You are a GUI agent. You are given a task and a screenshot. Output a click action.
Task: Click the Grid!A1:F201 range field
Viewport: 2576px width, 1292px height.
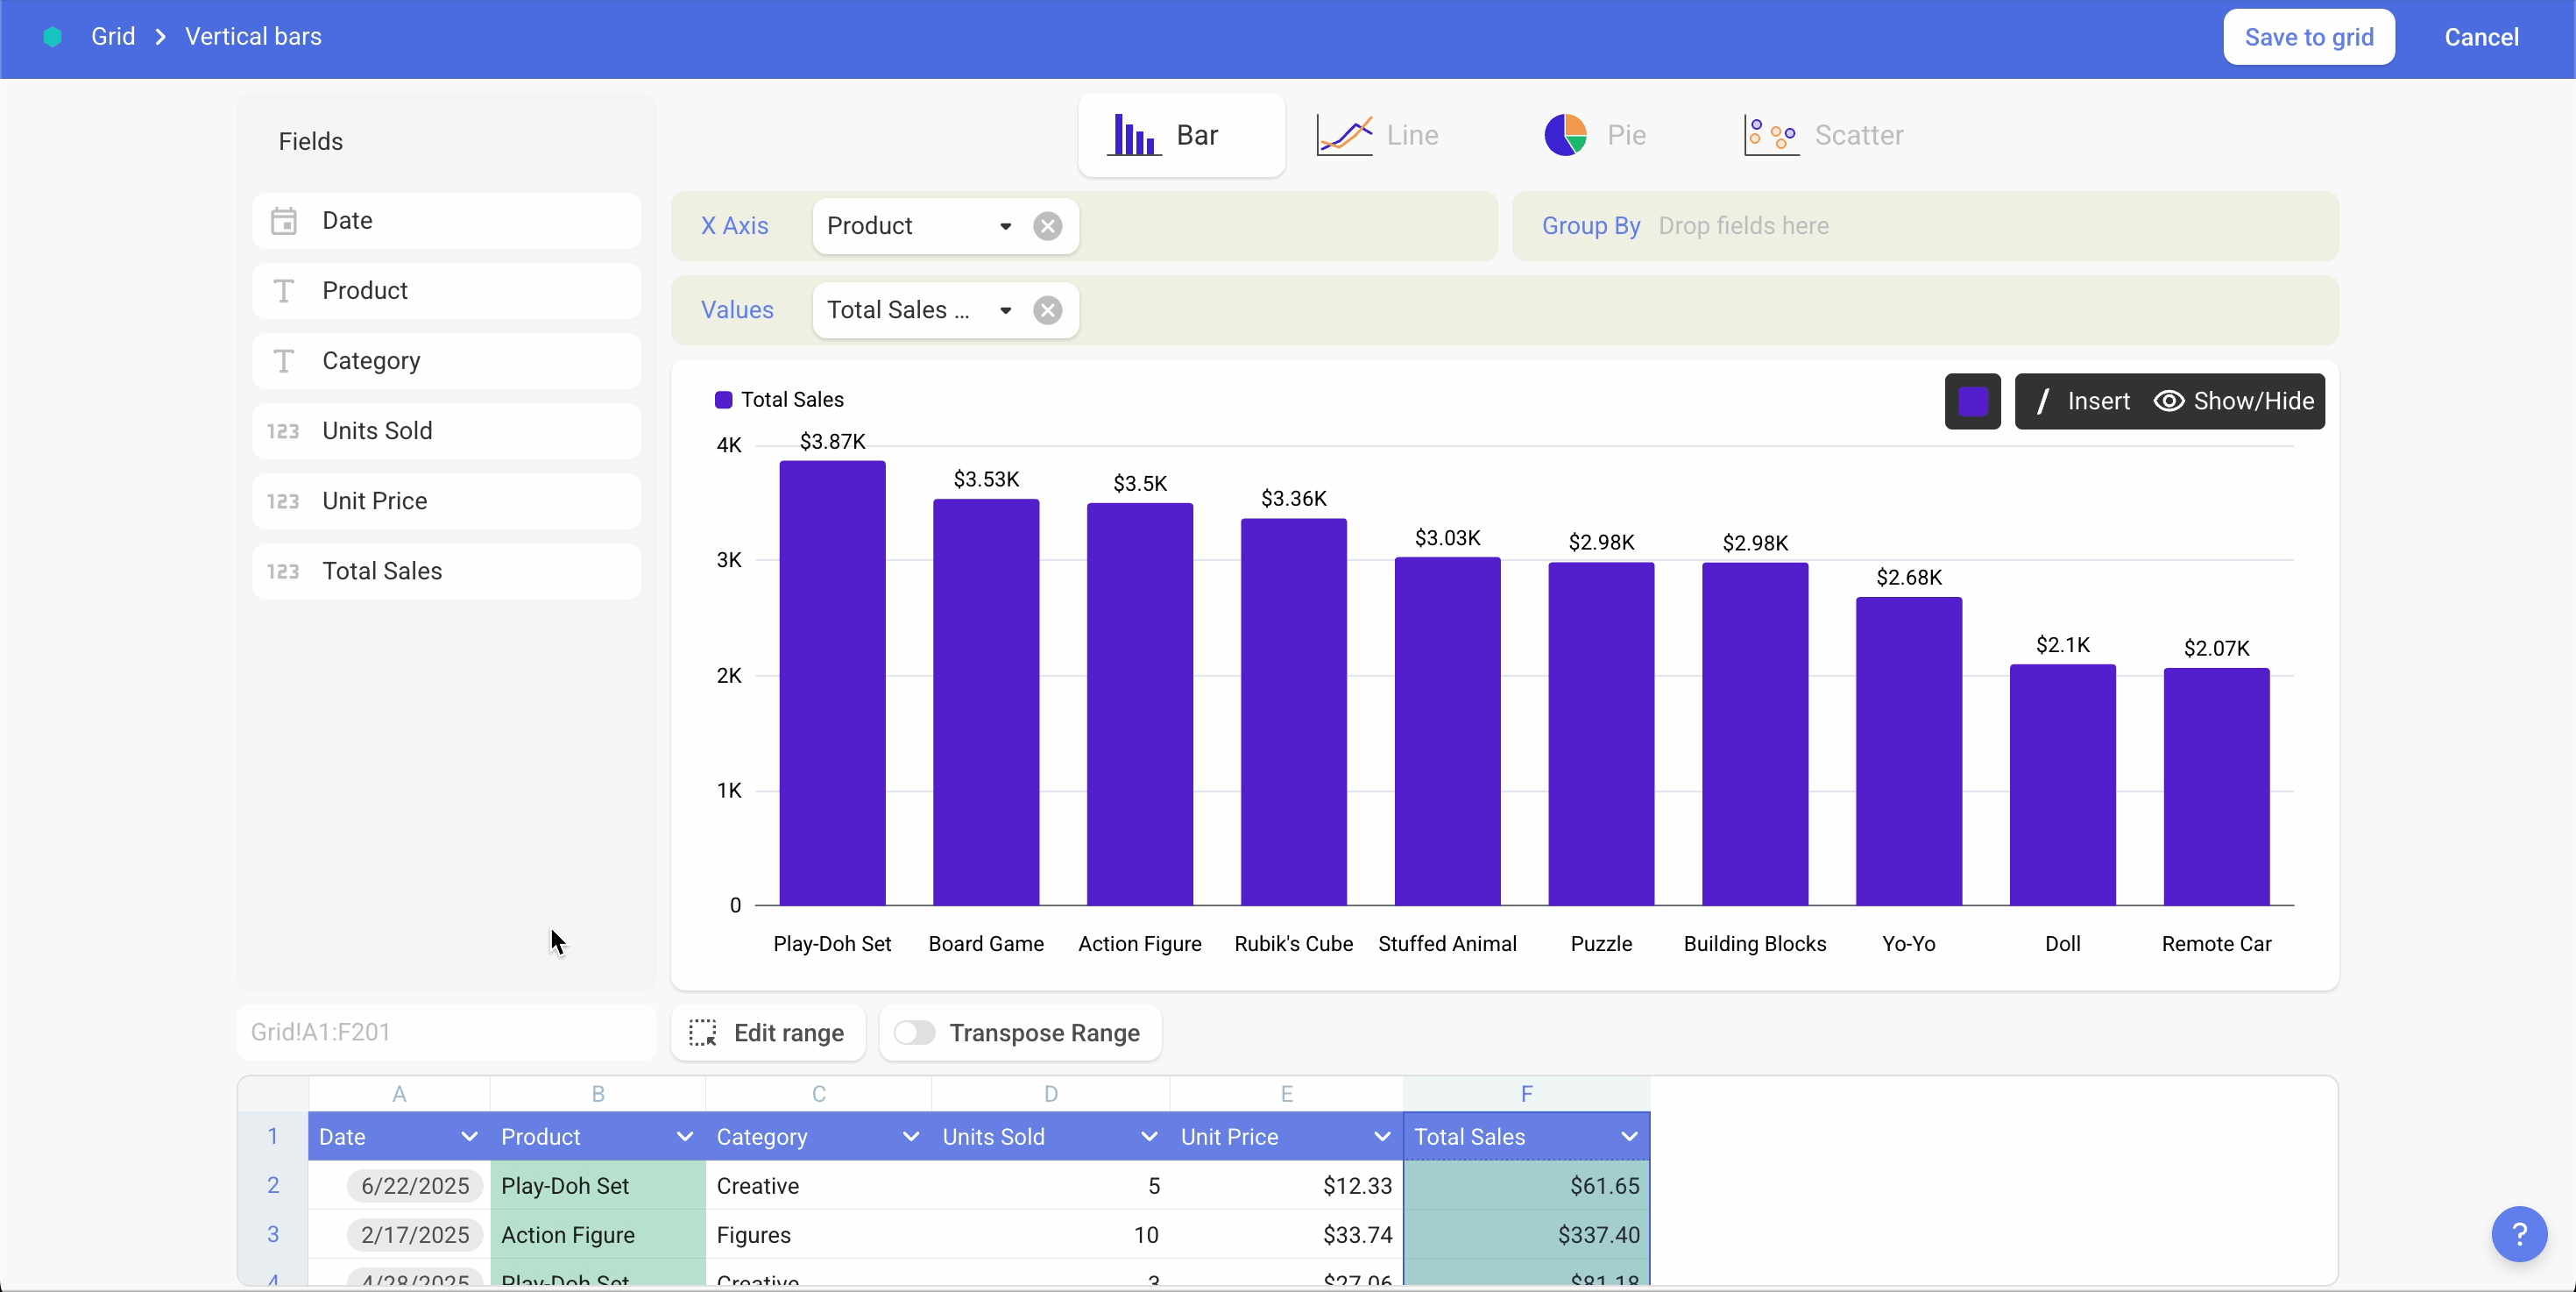pos(447,1033)
